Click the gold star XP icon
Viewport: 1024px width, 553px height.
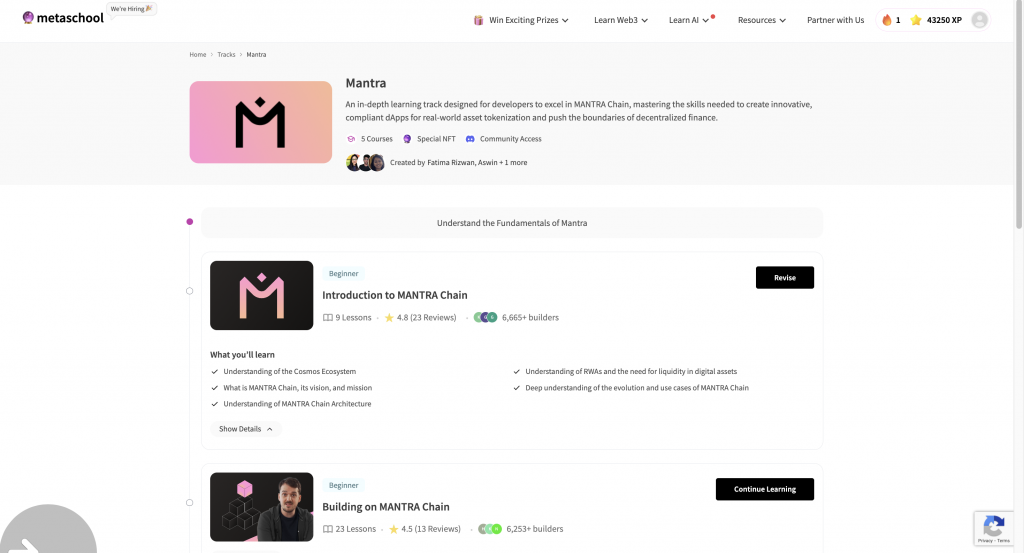tap(916, 20)
